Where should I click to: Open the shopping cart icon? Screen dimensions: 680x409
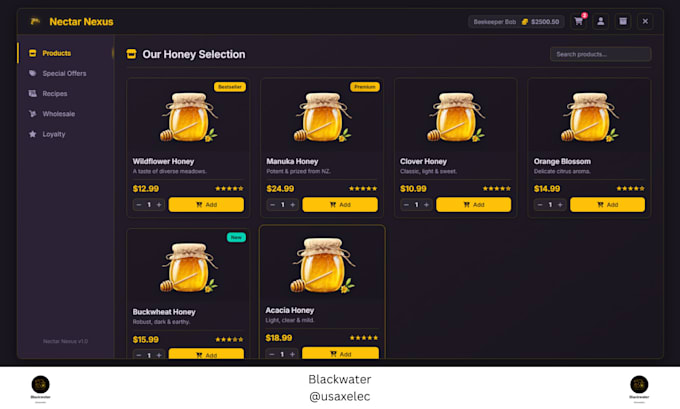579,21
